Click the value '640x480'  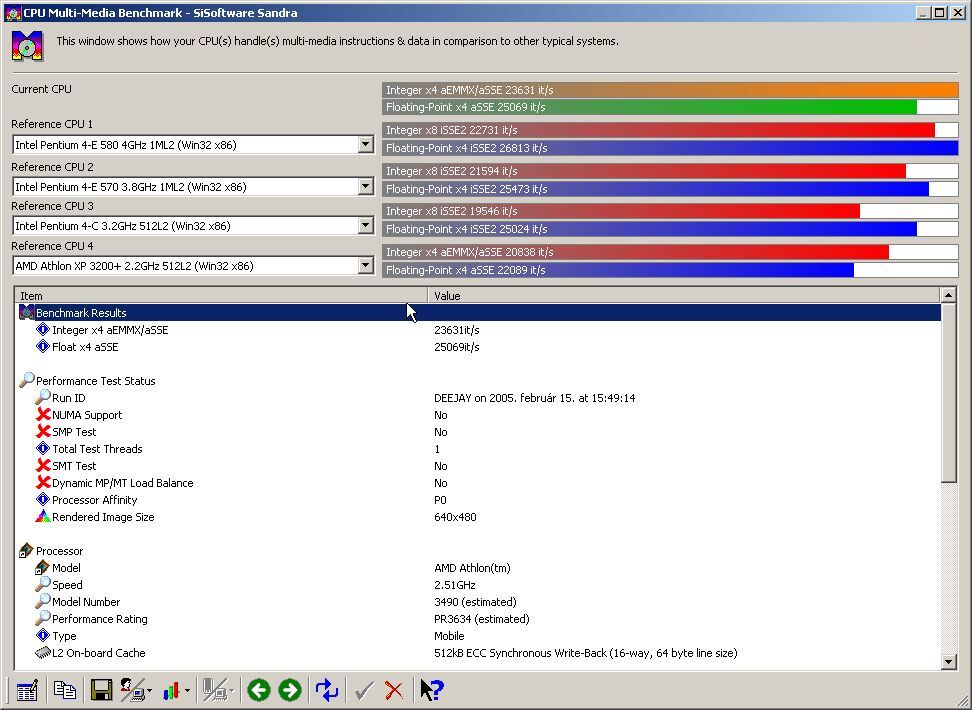(x=455, y=517)
